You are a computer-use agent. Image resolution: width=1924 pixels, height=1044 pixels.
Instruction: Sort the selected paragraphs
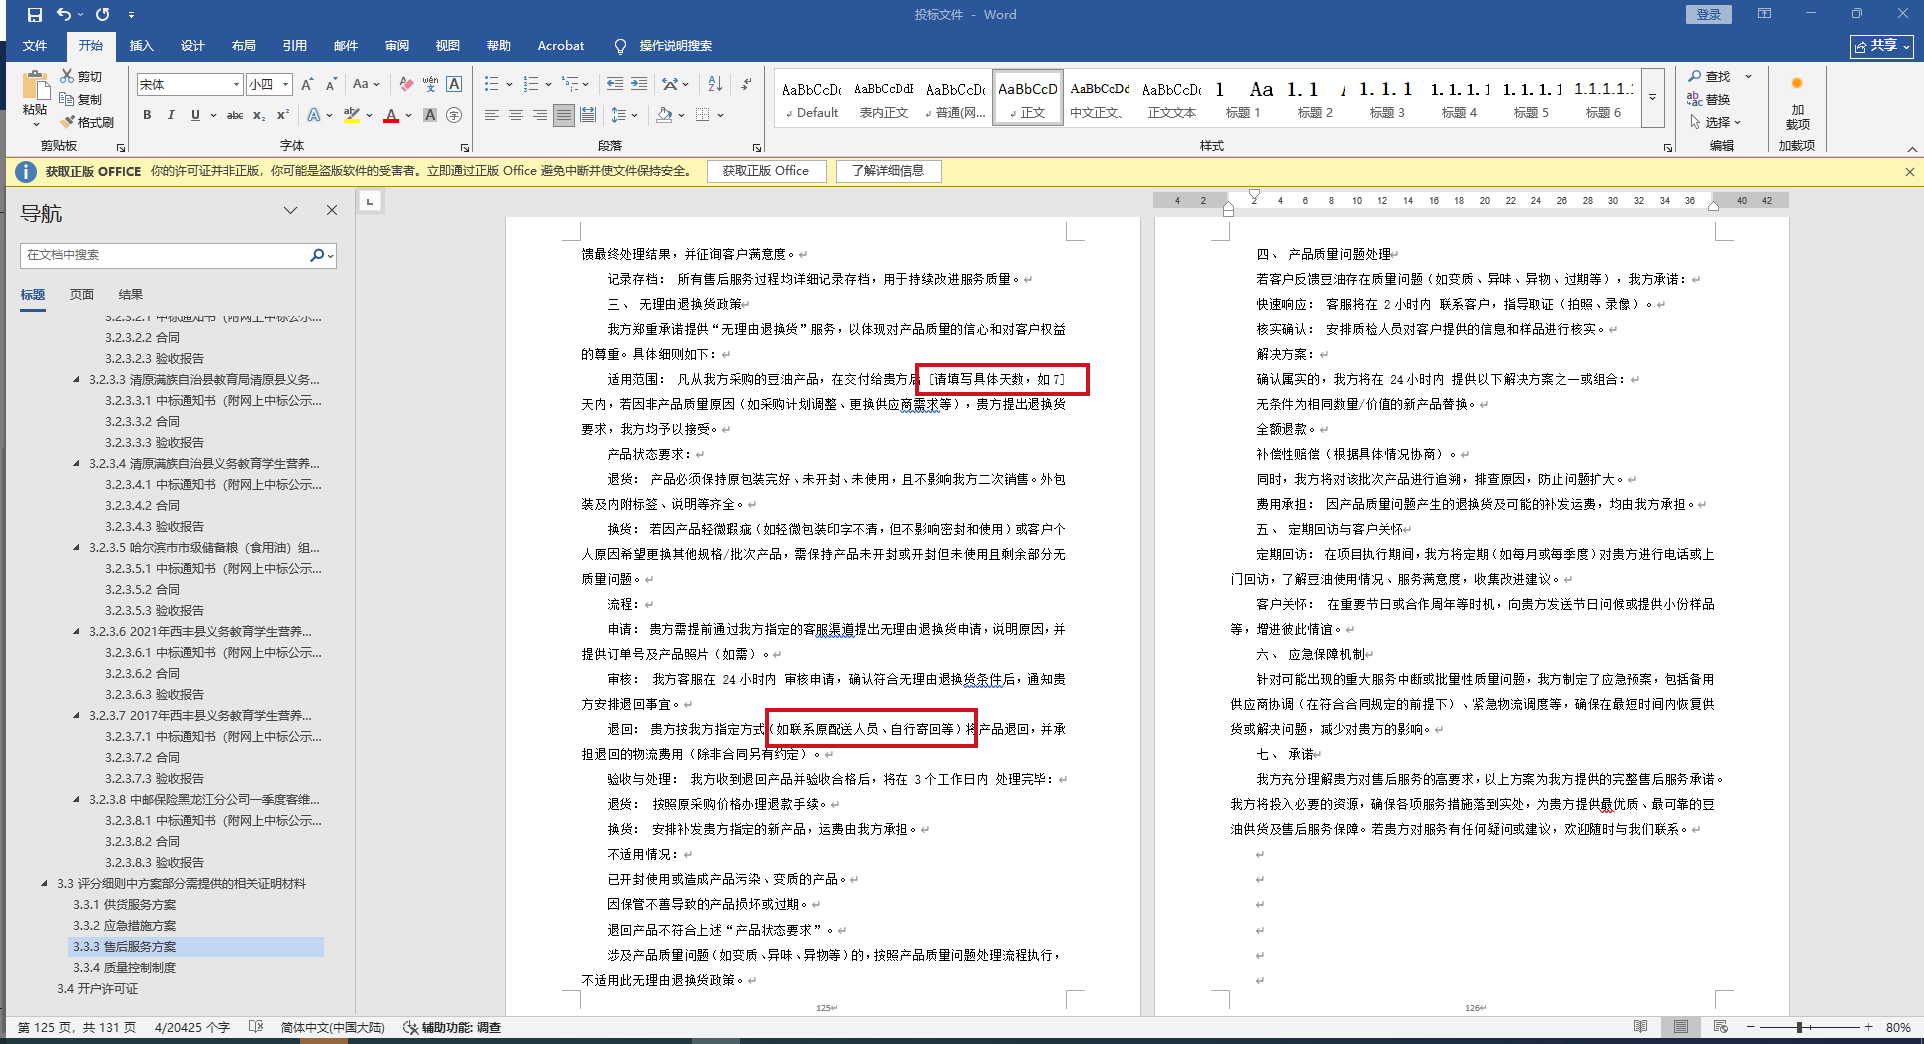point(715,84)
